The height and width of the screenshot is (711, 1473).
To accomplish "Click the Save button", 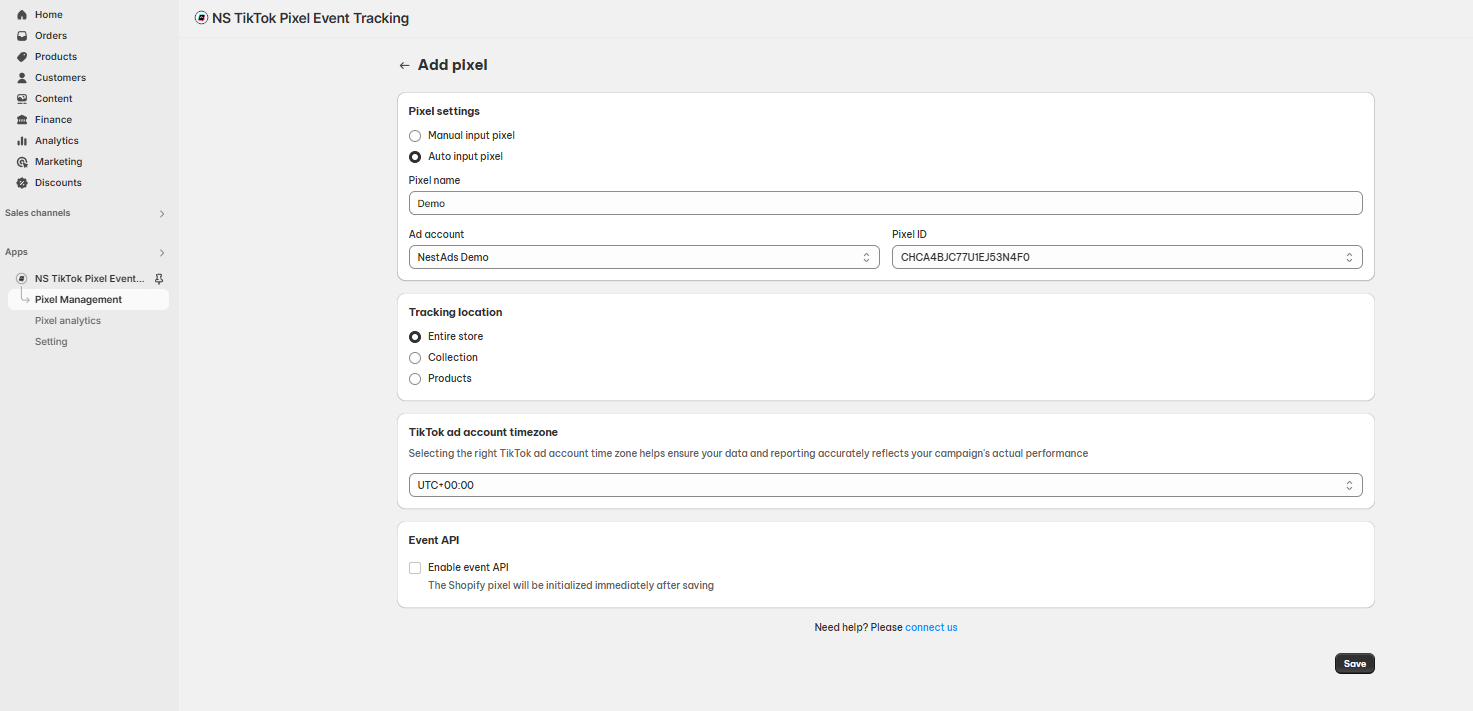I will (1354, 664).
